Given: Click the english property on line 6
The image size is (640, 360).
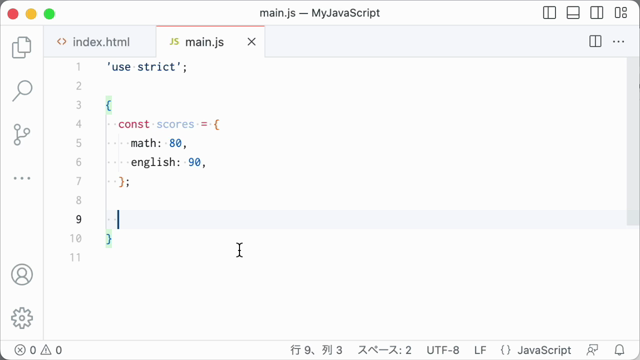Looking at the screenshot, I should (x=153, y=162).
